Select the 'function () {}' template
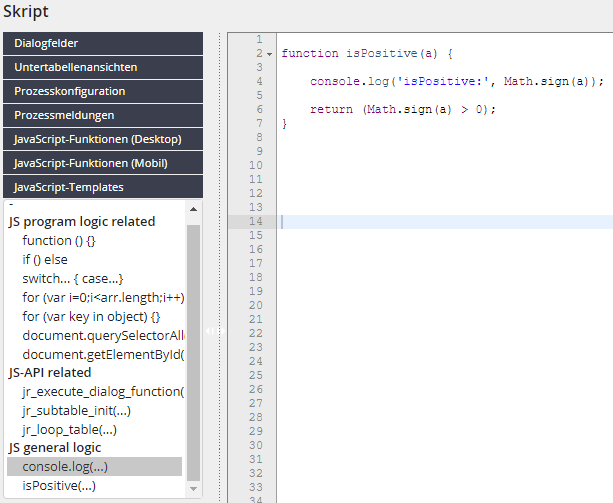613x503 pixels. [x=59, y=240]
